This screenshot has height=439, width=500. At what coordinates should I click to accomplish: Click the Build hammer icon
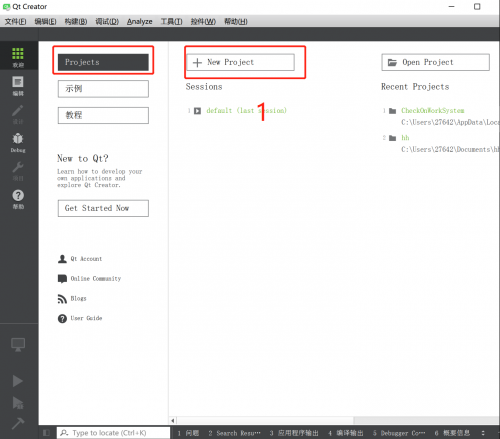pyautogui.click(x=18, y=423)
